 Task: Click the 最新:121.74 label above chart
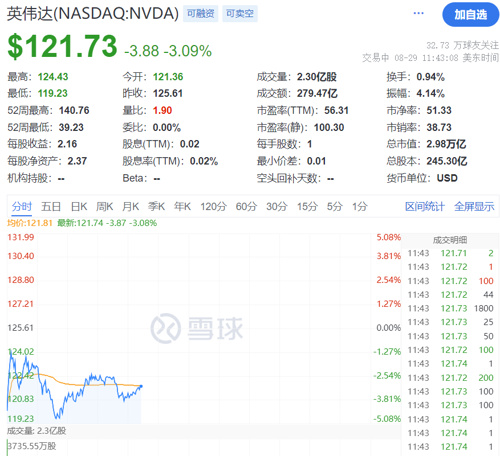point(107,223)
